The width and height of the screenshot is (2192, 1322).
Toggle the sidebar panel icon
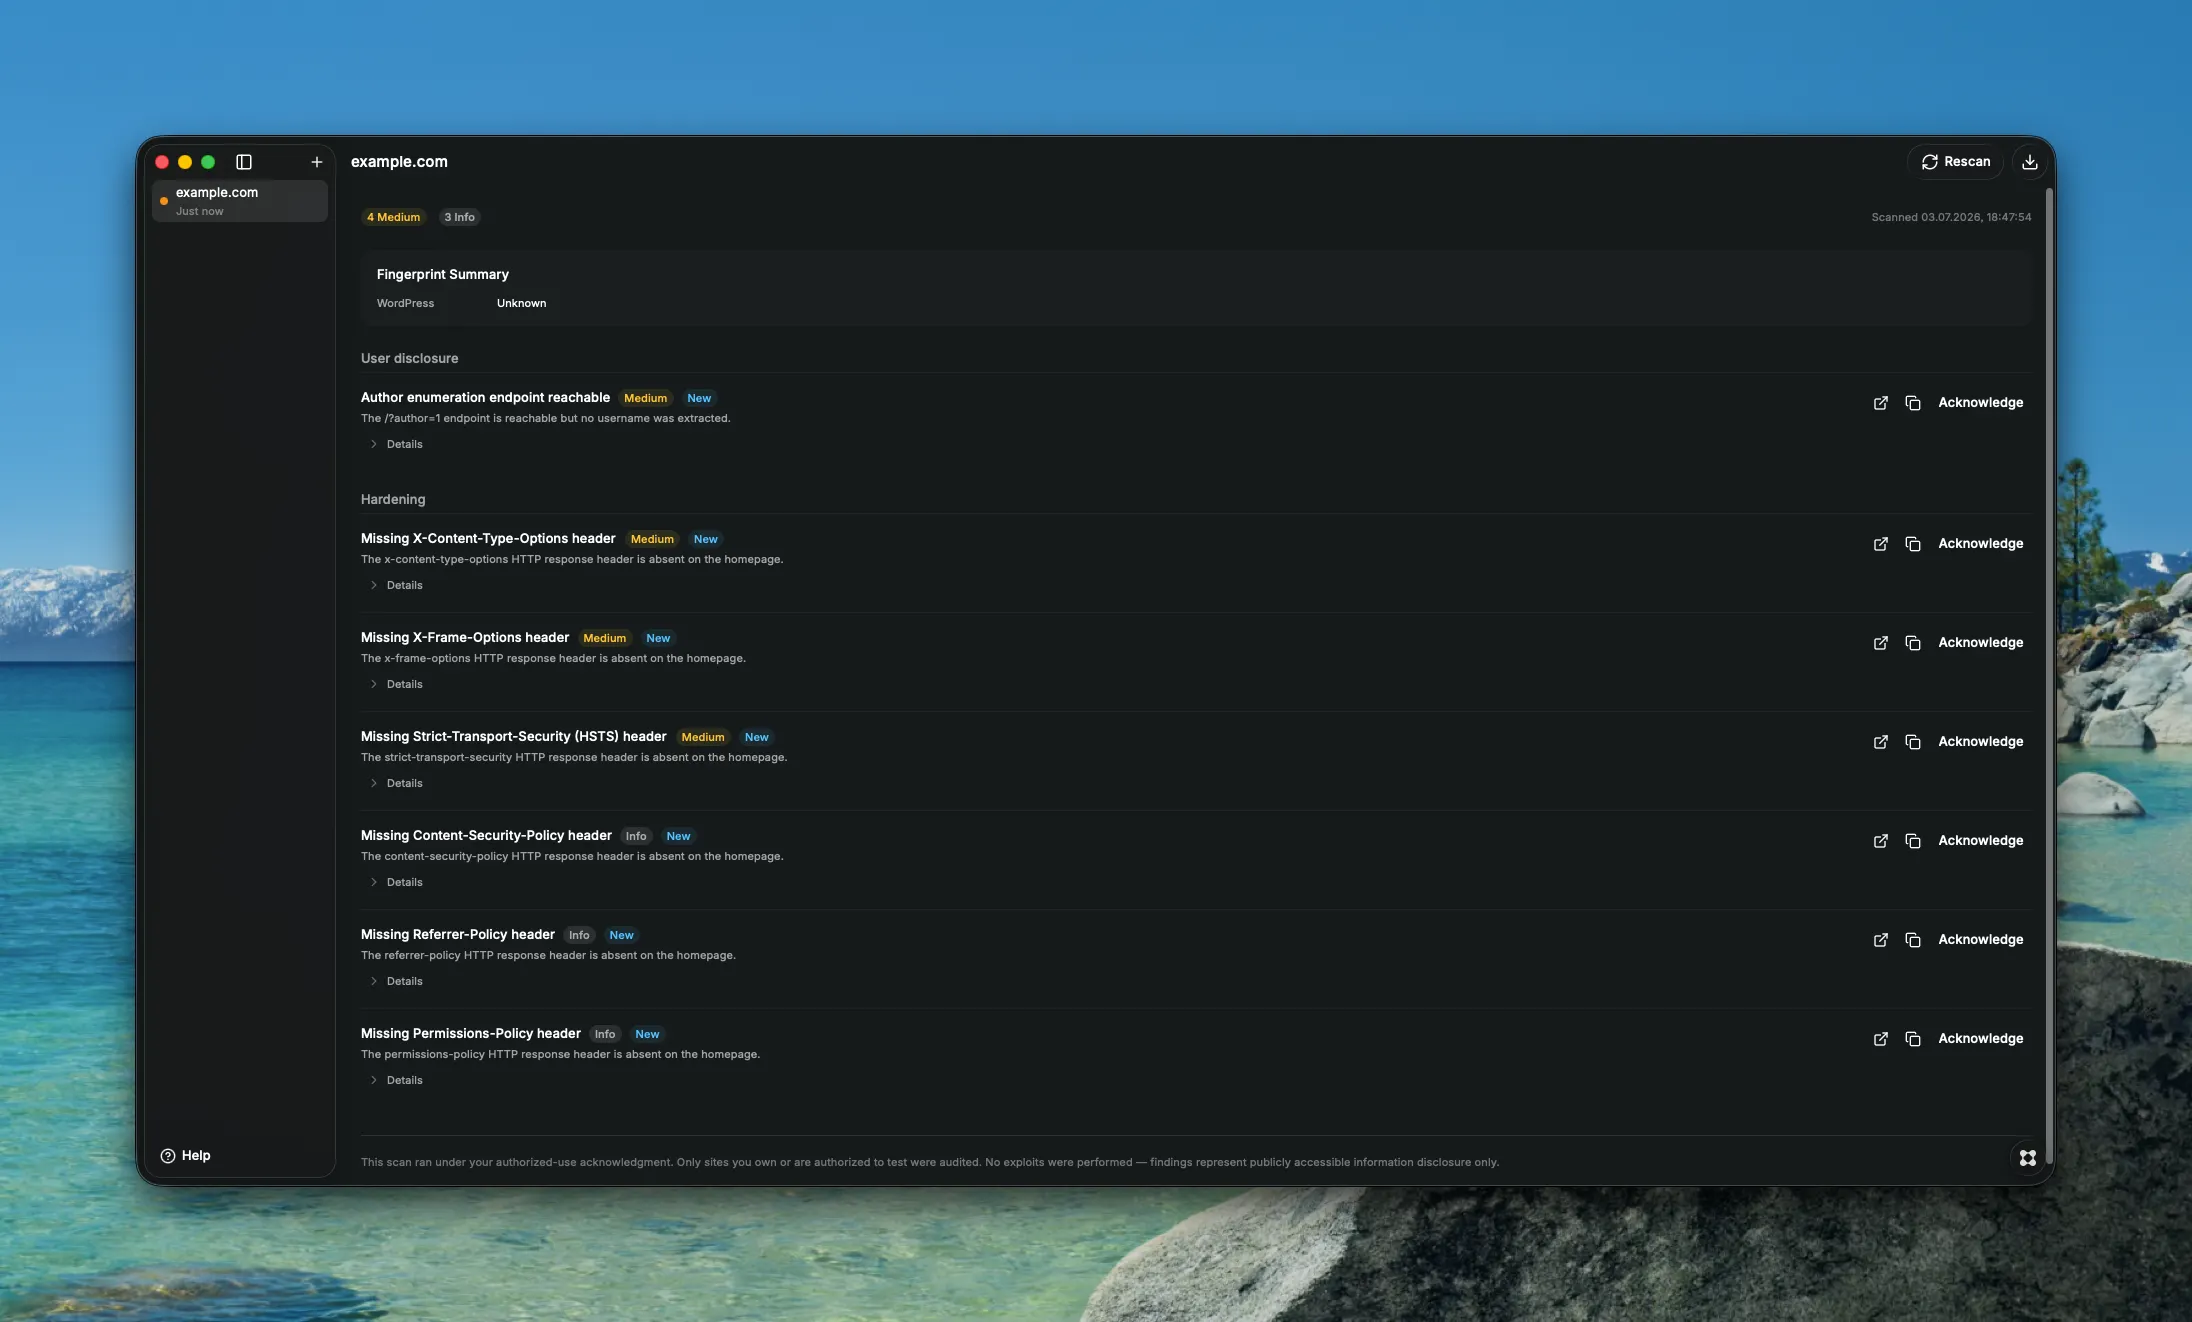coord(244,162)
